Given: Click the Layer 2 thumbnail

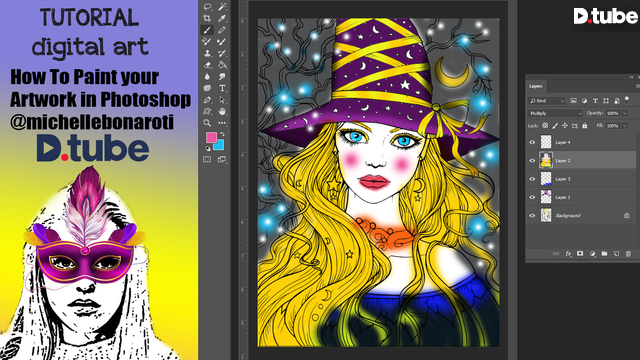Looking at the screenshot, I should [x=546, y=160].
